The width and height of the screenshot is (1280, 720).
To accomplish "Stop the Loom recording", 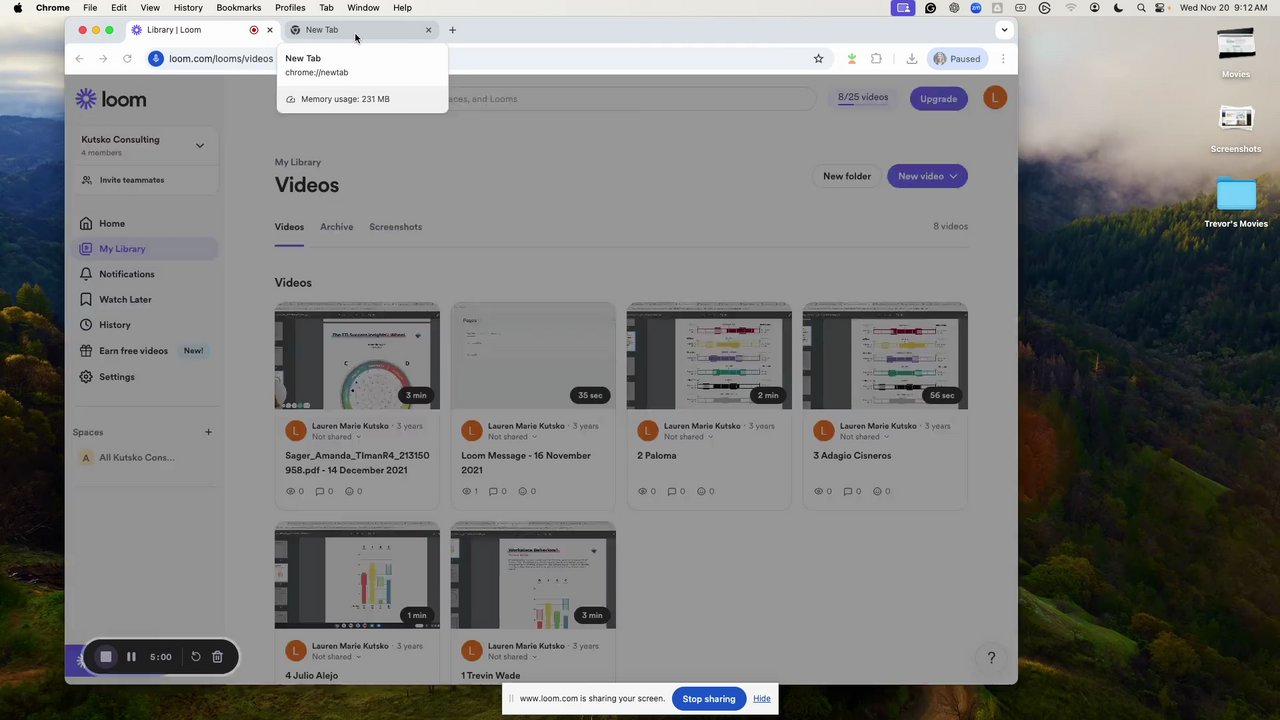I will point(106,657).
